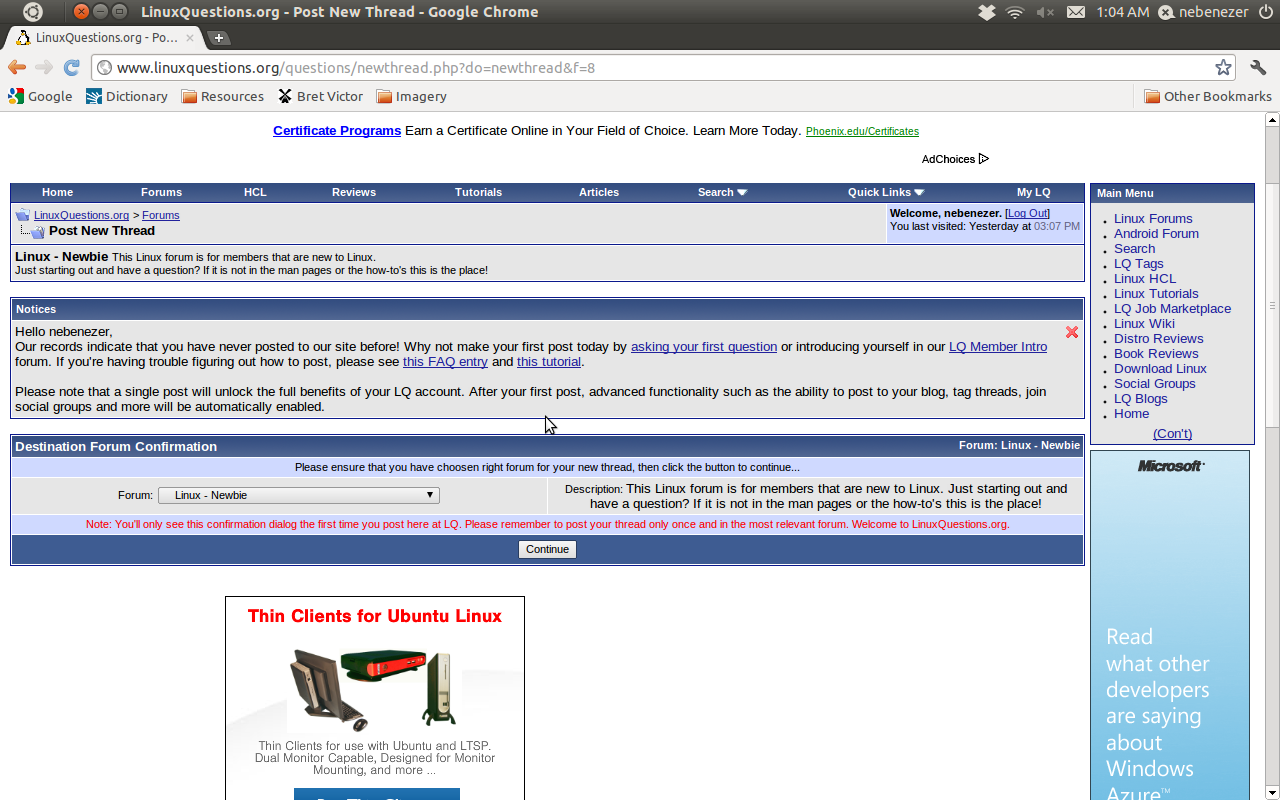Click the Log Out link
The height and width of the screenshot is (800, 1280).
[x=1027, y=213]
